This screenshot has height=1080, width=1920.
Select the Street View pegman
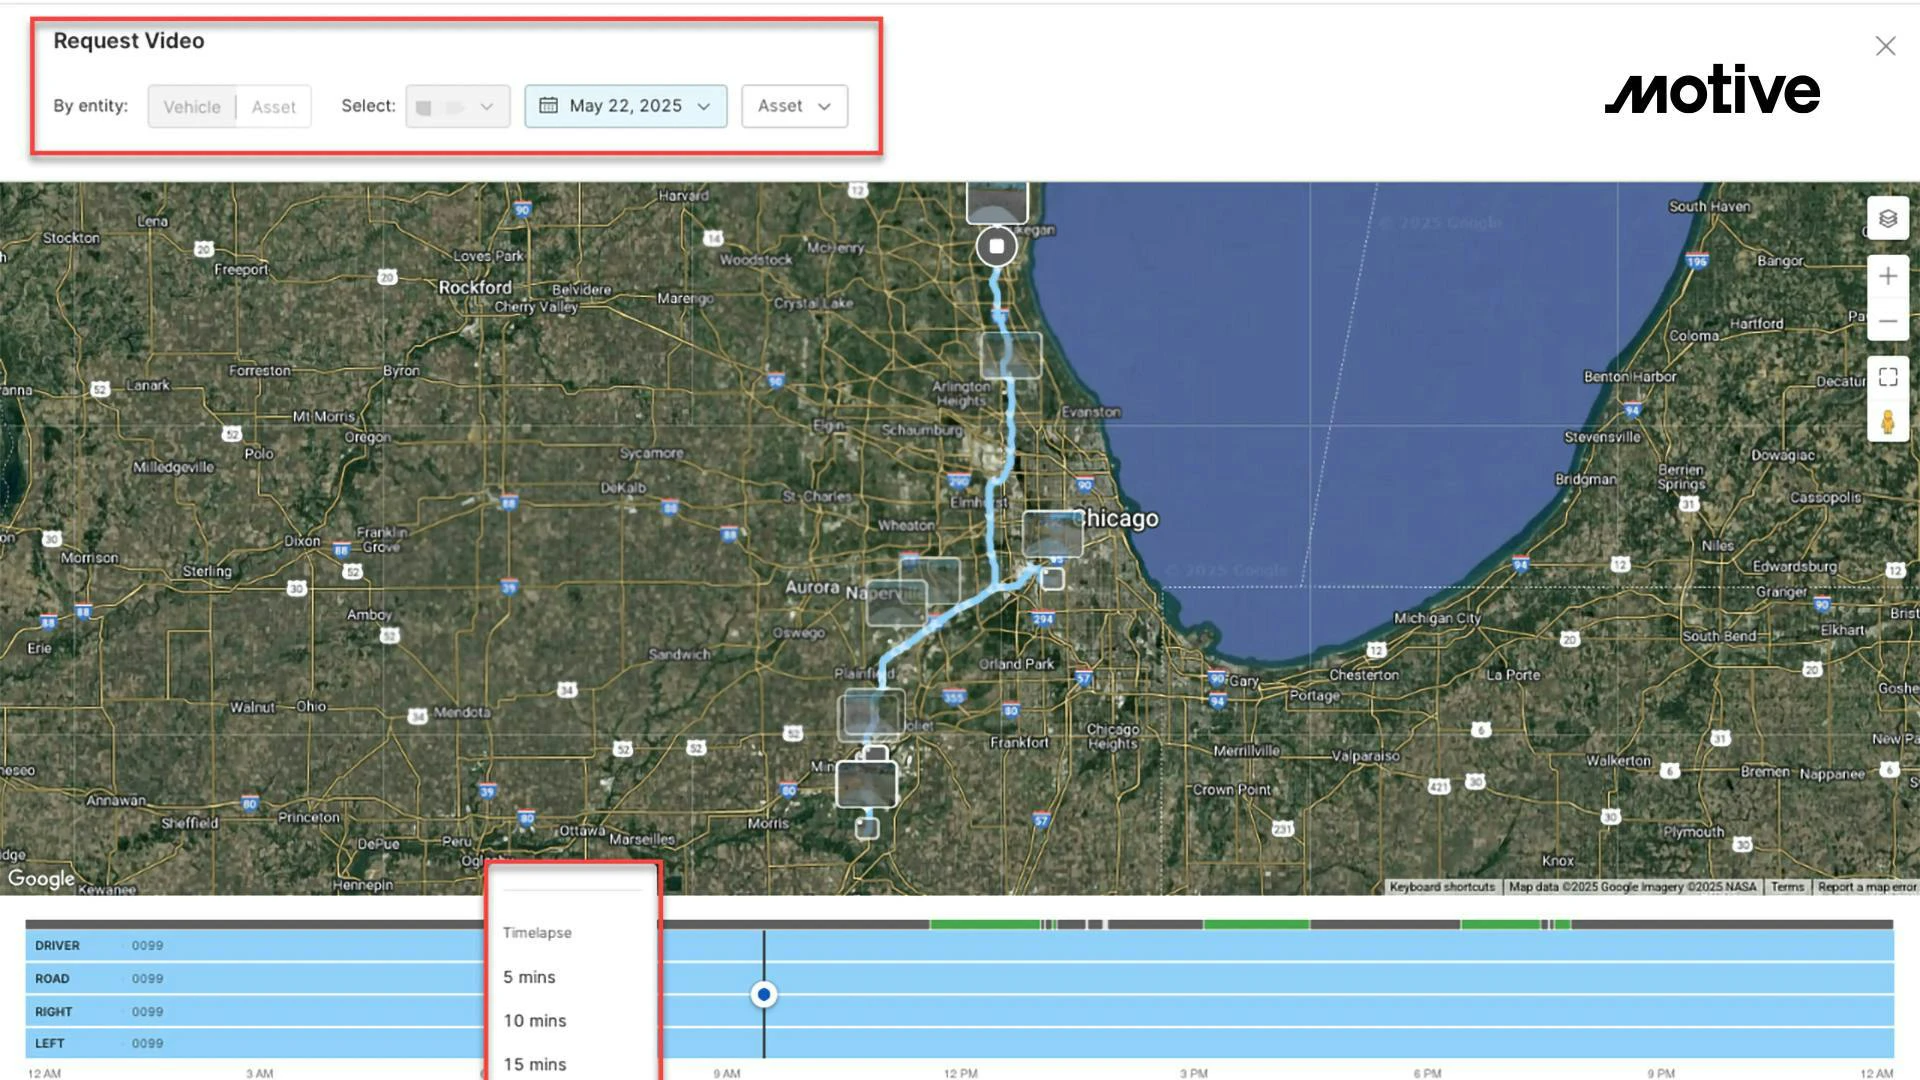(1887, 422)
